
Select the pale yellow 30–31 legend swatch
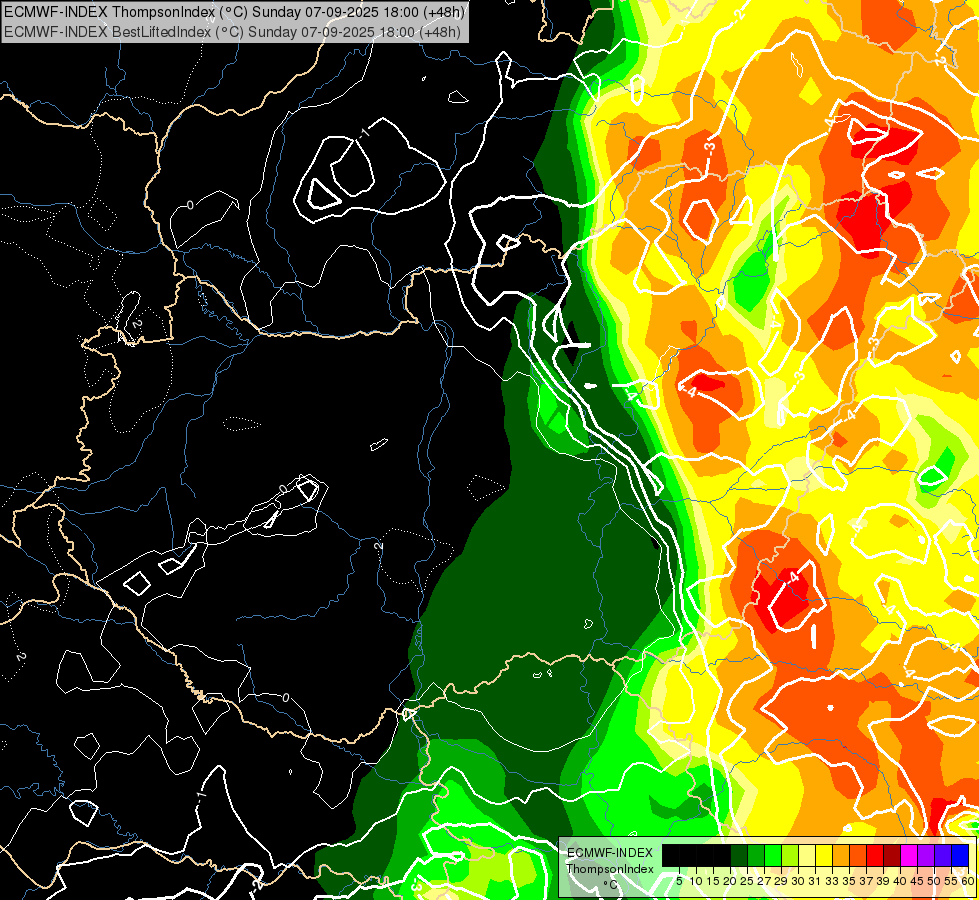coord(807,855)
